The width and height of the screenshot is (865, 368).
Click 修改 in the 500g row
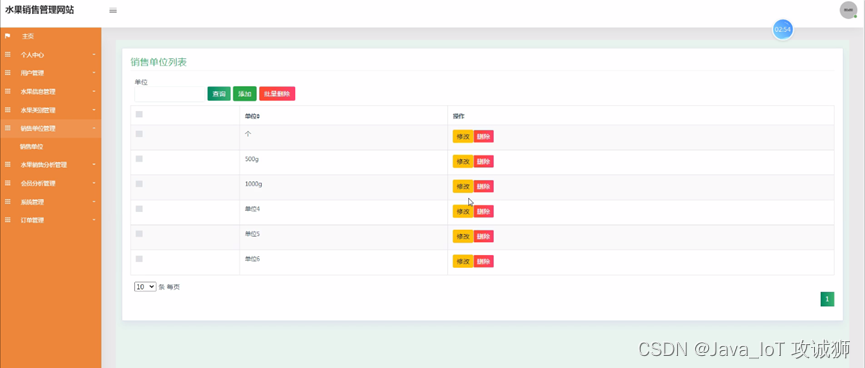coord(463,161)
